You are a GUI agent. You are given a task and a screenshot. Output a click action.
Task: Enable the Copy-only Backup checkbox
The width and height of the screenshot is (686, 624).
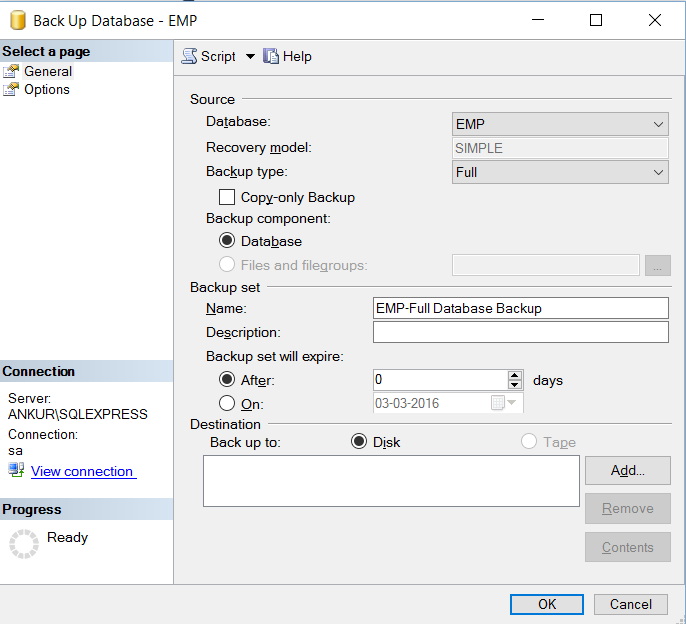[x=227, y=197]
